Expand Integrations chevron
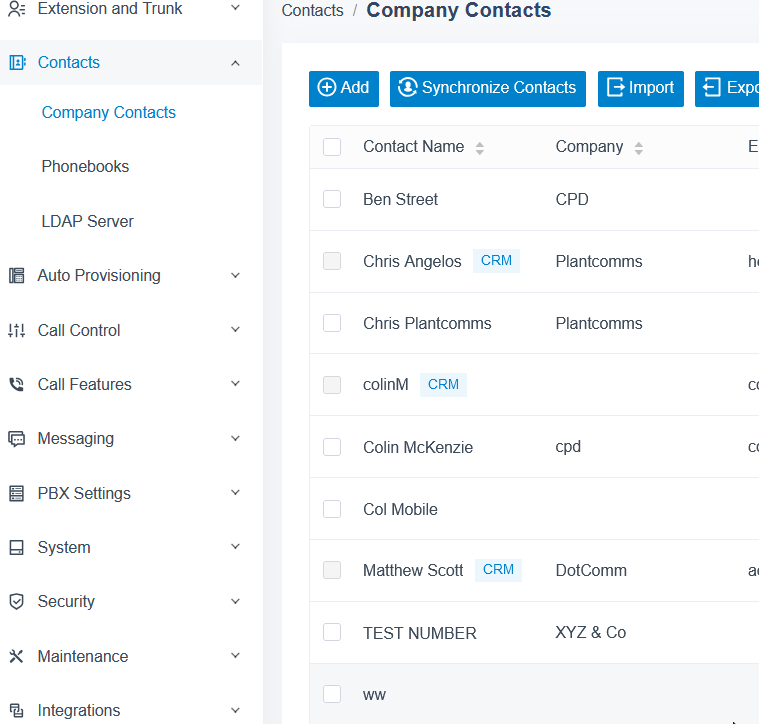759x724 pixels. point(235,710)
